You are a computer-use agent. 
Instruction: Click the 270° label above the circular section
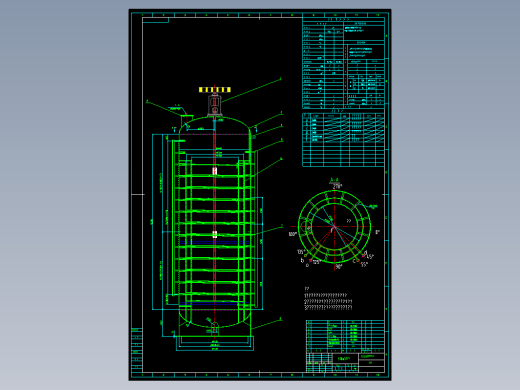coord(337,187)
